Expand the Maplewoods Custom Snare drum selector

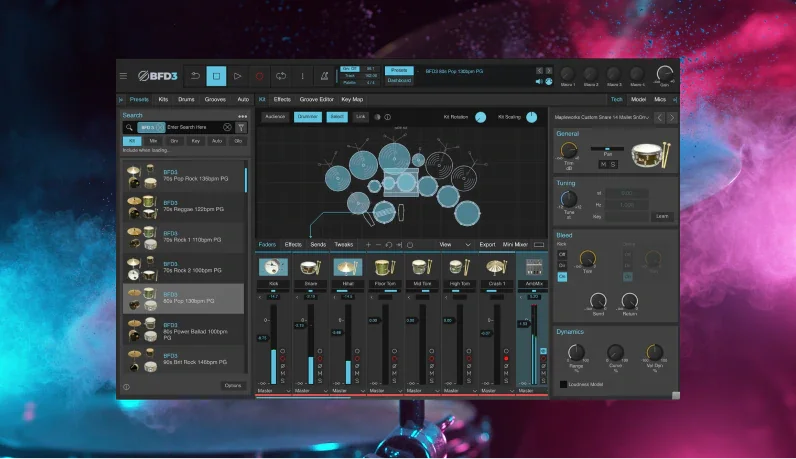[x=602, y=117]
